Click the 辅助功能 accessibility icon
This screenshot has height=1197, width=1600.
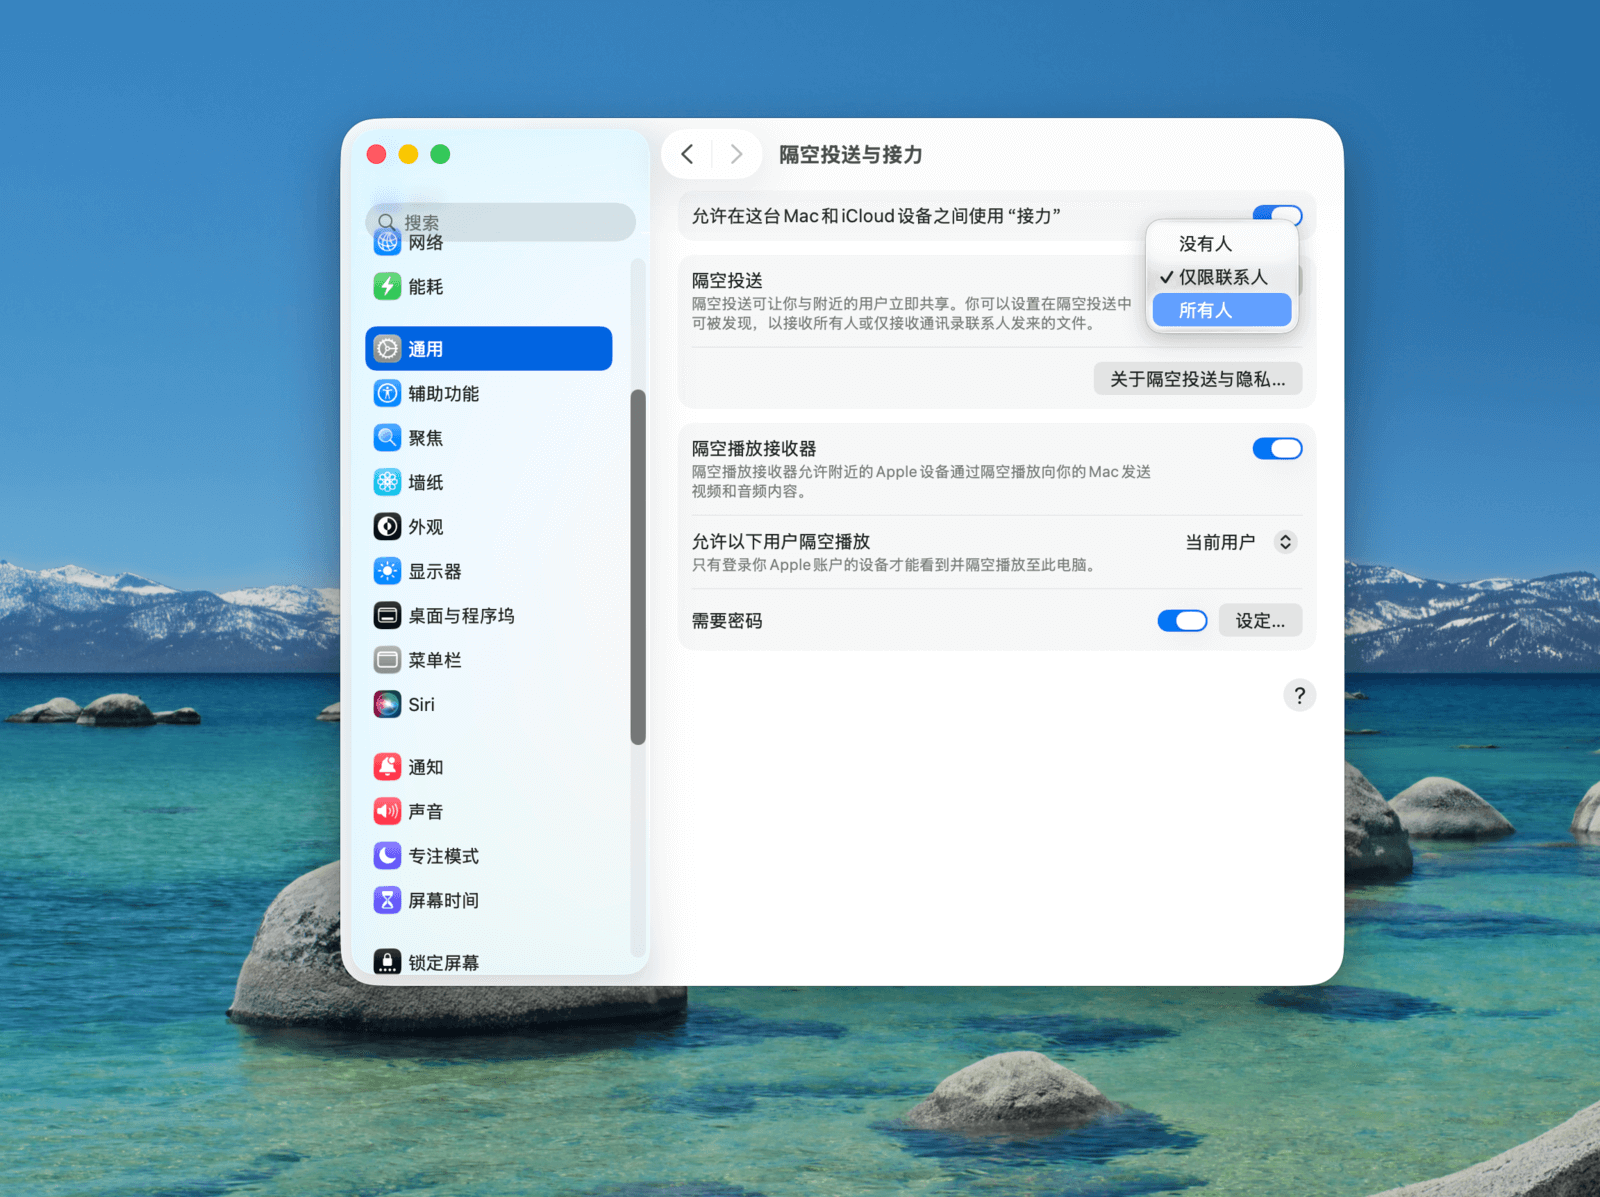387,394
